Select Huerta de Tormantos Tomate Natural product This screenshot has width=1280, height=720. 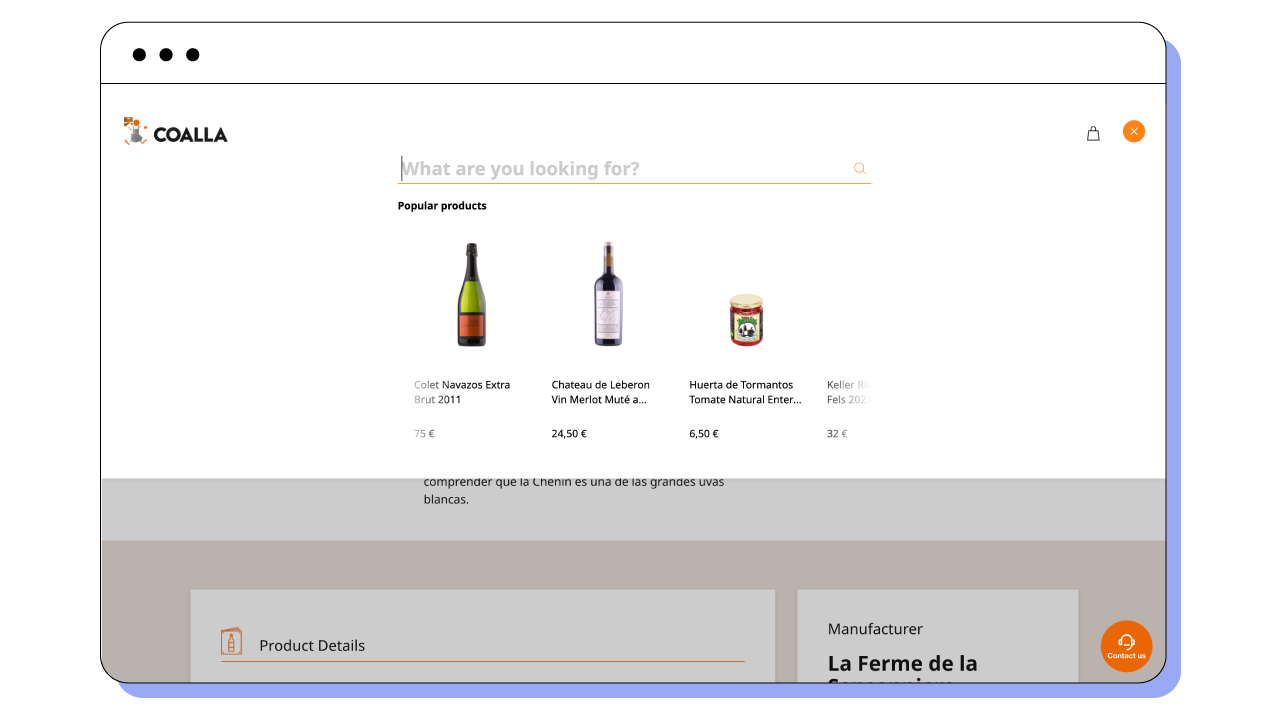tap(743, 392)
